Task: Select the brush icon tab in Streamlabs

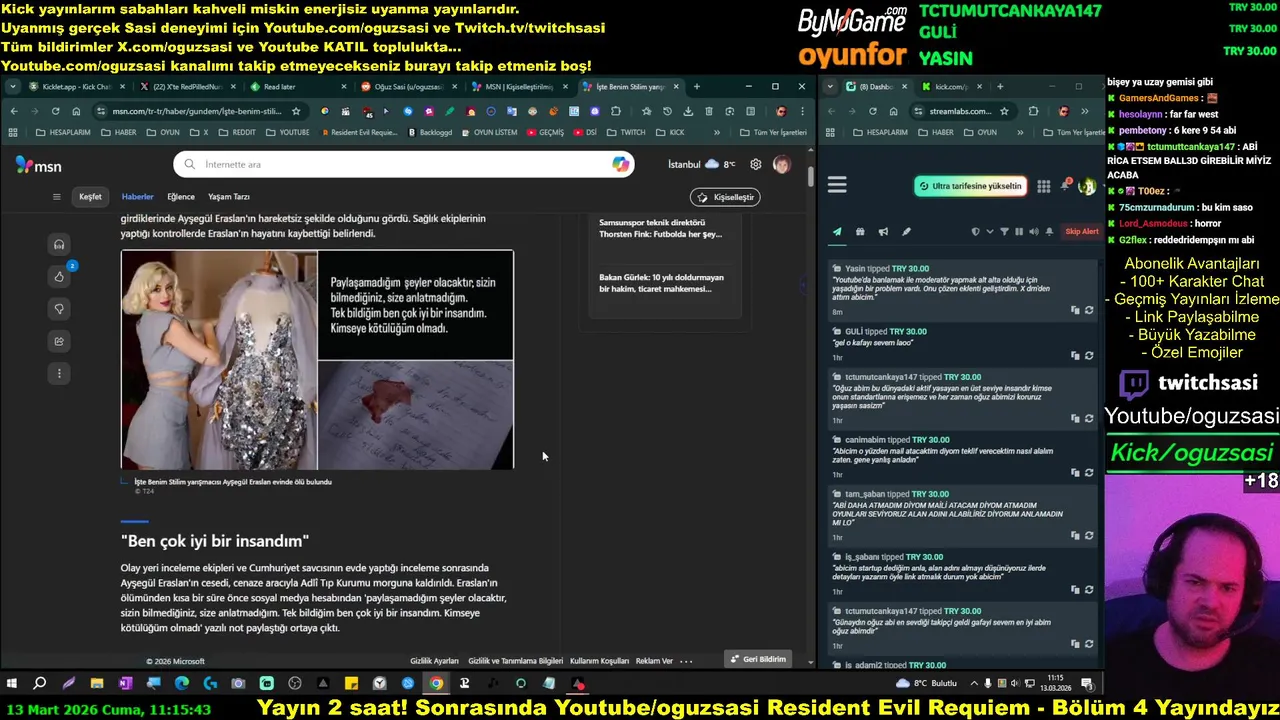Action: pyautogui.click(x=906, y=232)
